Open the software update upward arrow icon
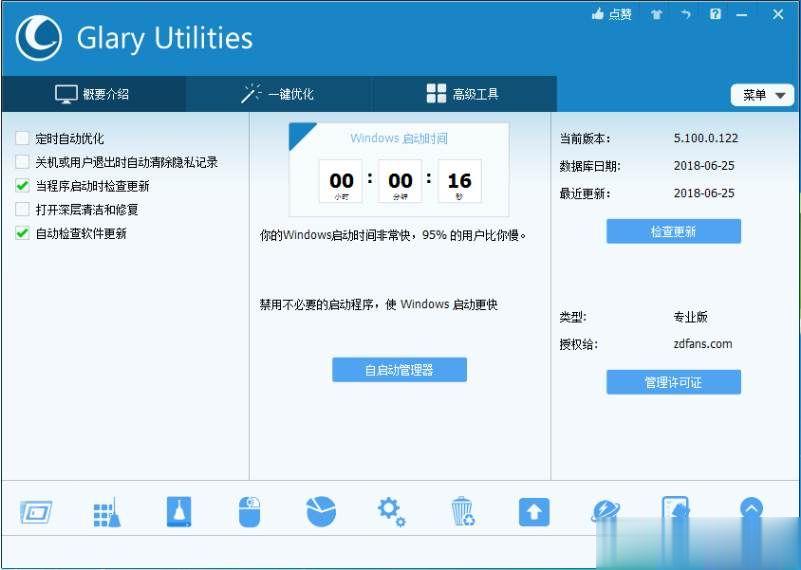 [534, 512]
